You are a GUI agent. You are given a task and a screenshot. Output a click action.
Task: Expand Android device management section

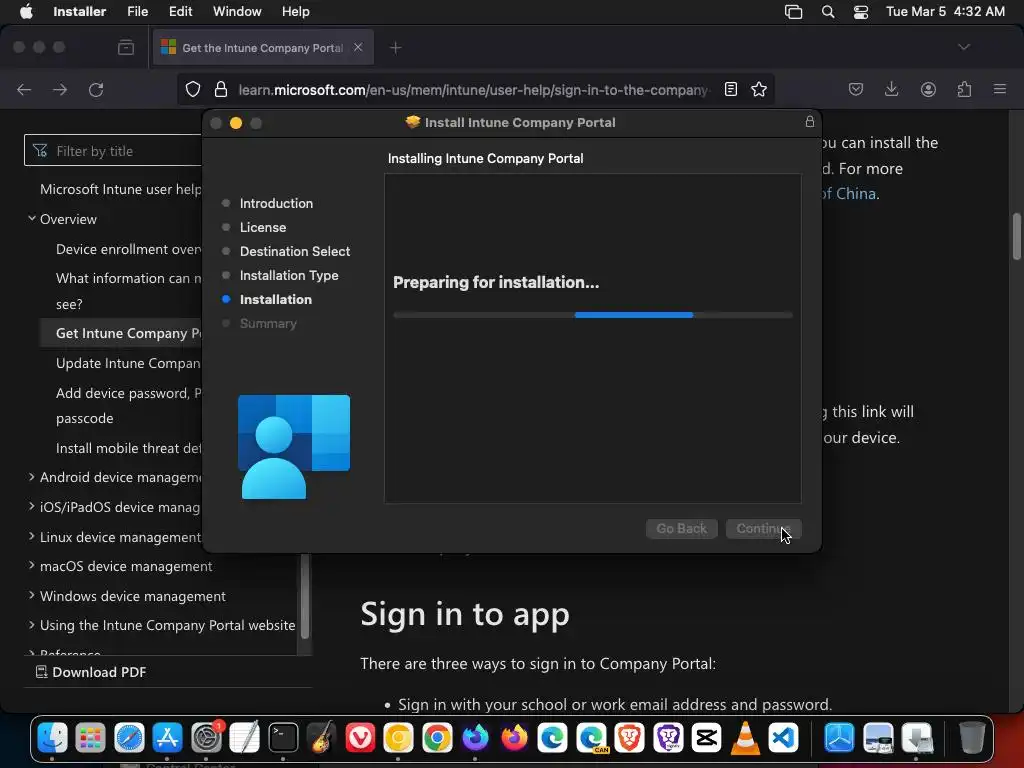click(x=31, y=477)
